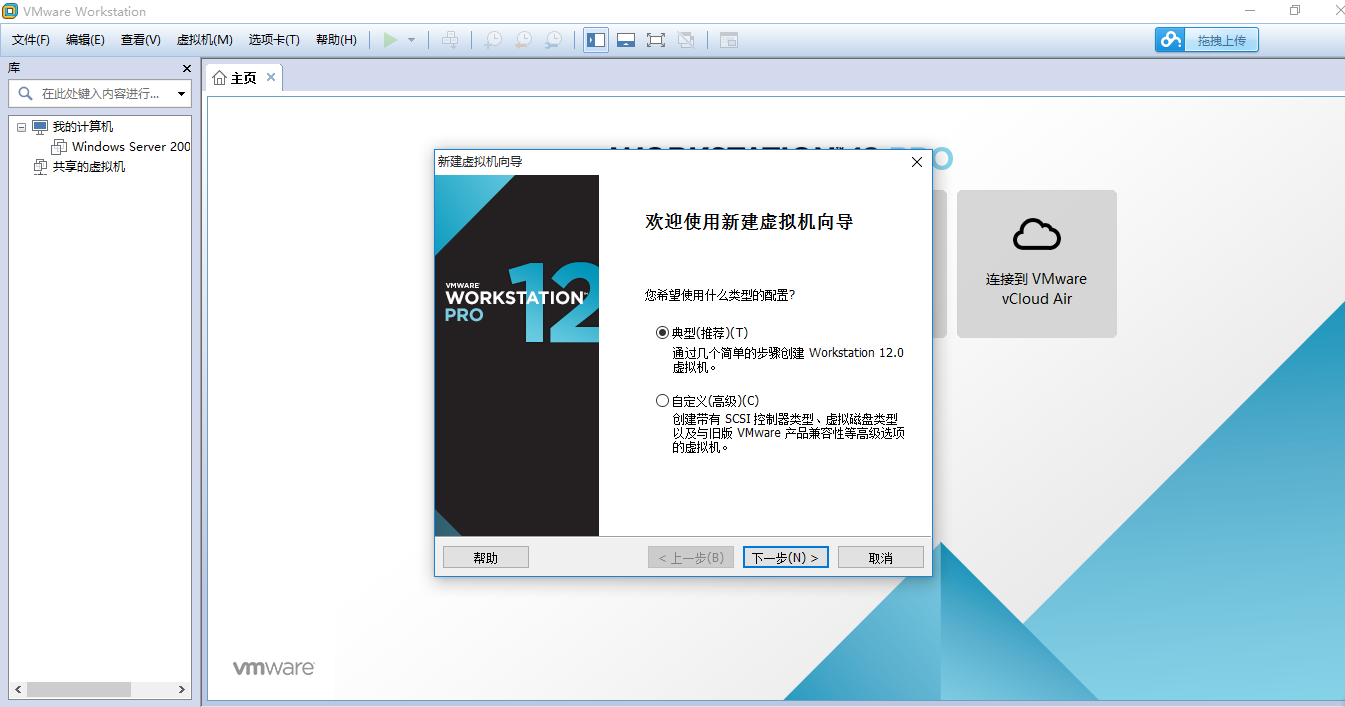1345x707 pixels.
Task: Restore down the VMware Workstation window
Action: coord(1295,11)
